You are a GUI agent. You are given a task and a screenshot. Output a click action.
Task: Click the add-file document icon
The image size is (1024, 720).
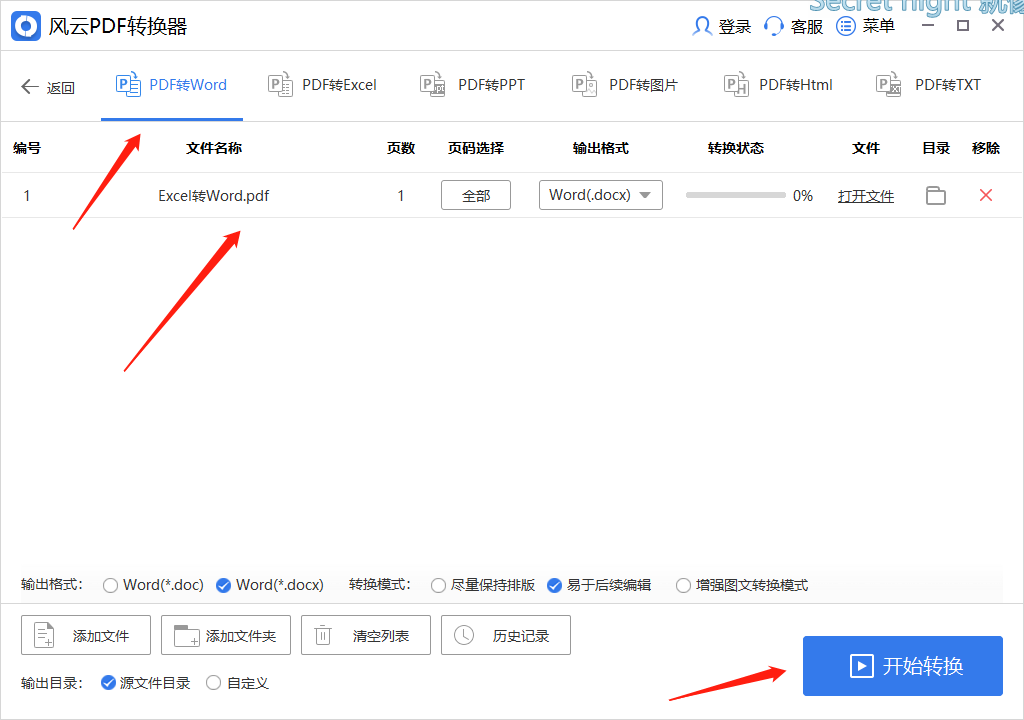(x=44, y=635)
